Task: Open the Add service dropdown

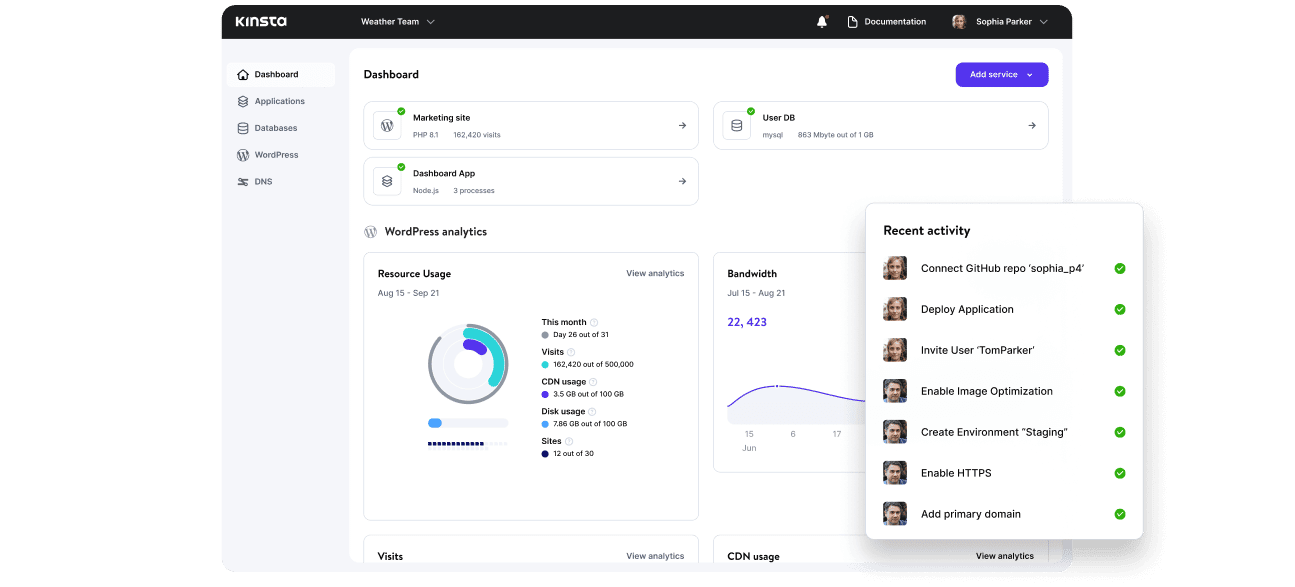Action: point(1001,75)
